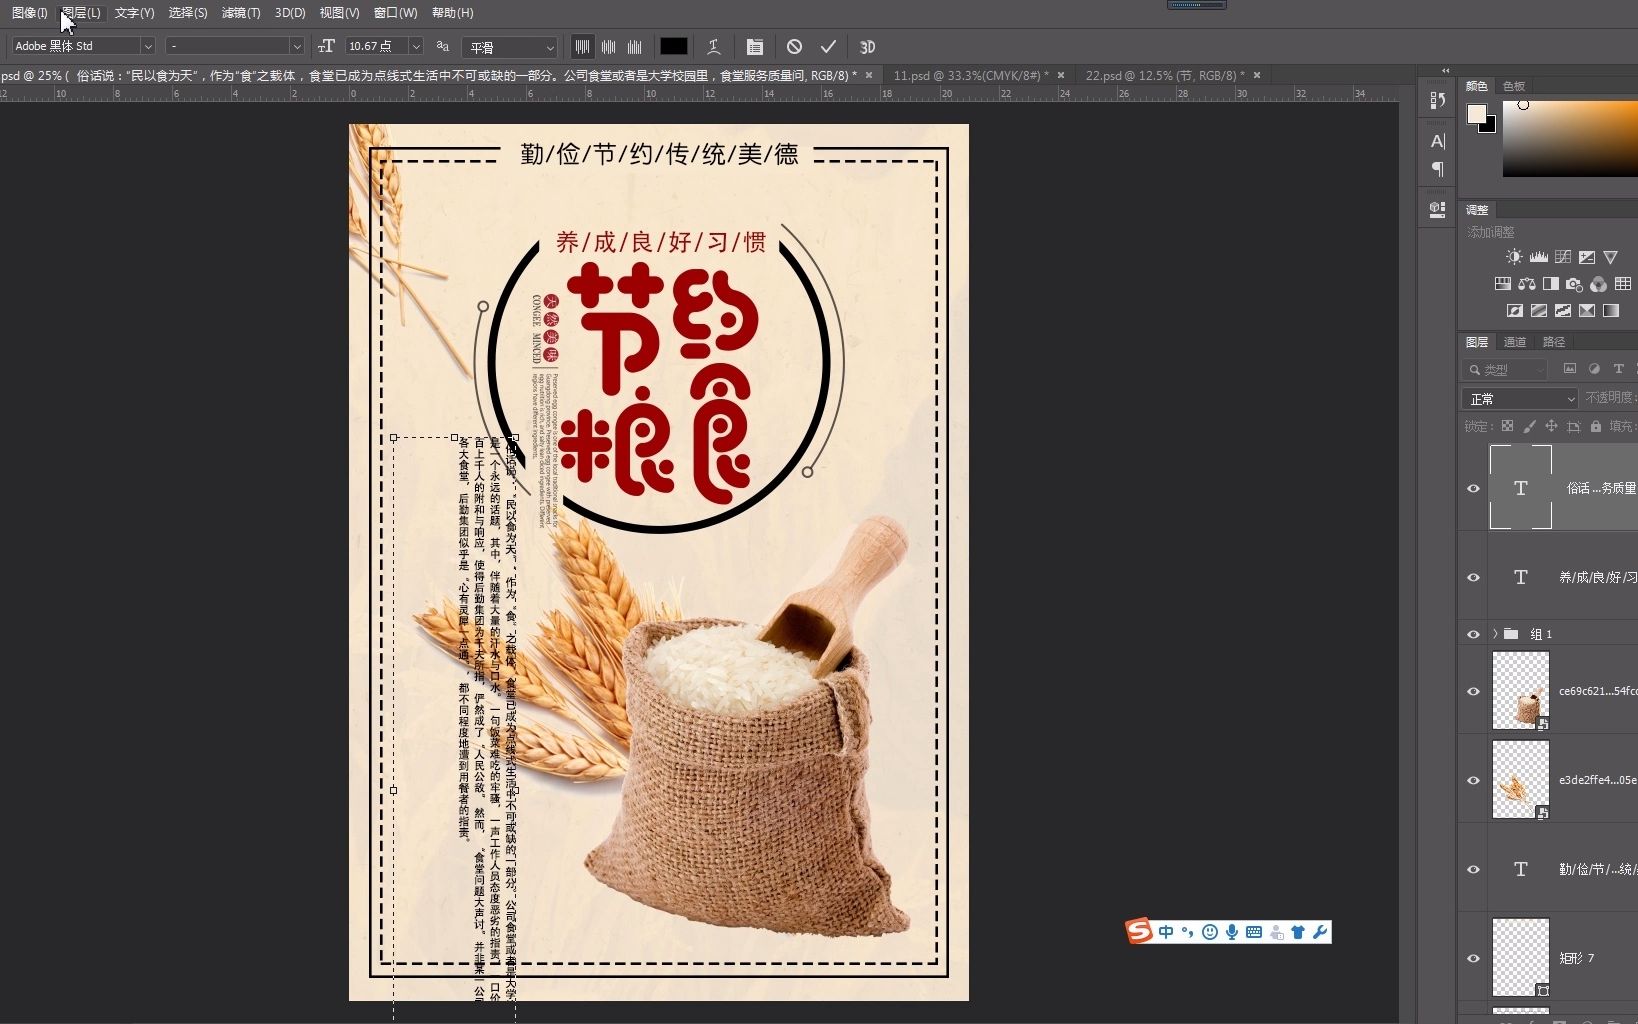1638x1024 pixels.
Task: Switch to the 通道 channels tab
Action: point(1515,342)
